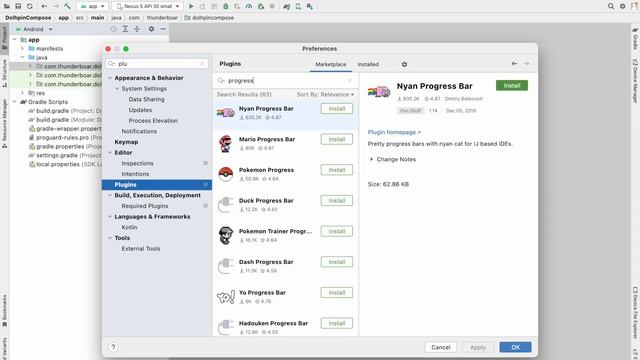Clear the 'plu' settings search field
640x360 pixels.
point(202,64)
